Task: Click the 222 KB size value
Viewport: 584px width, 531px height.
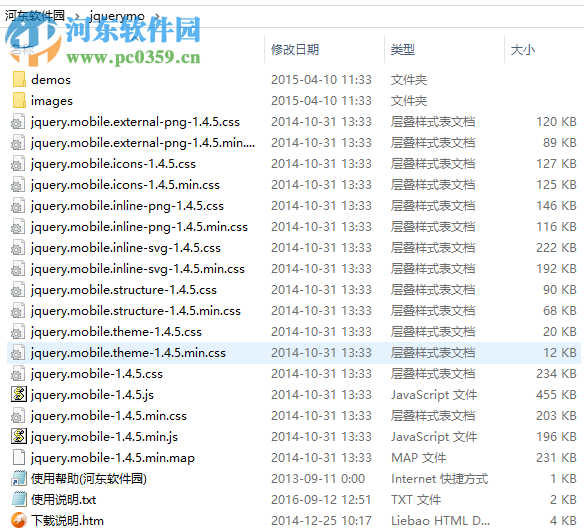Action: click(x=556, y=248)
